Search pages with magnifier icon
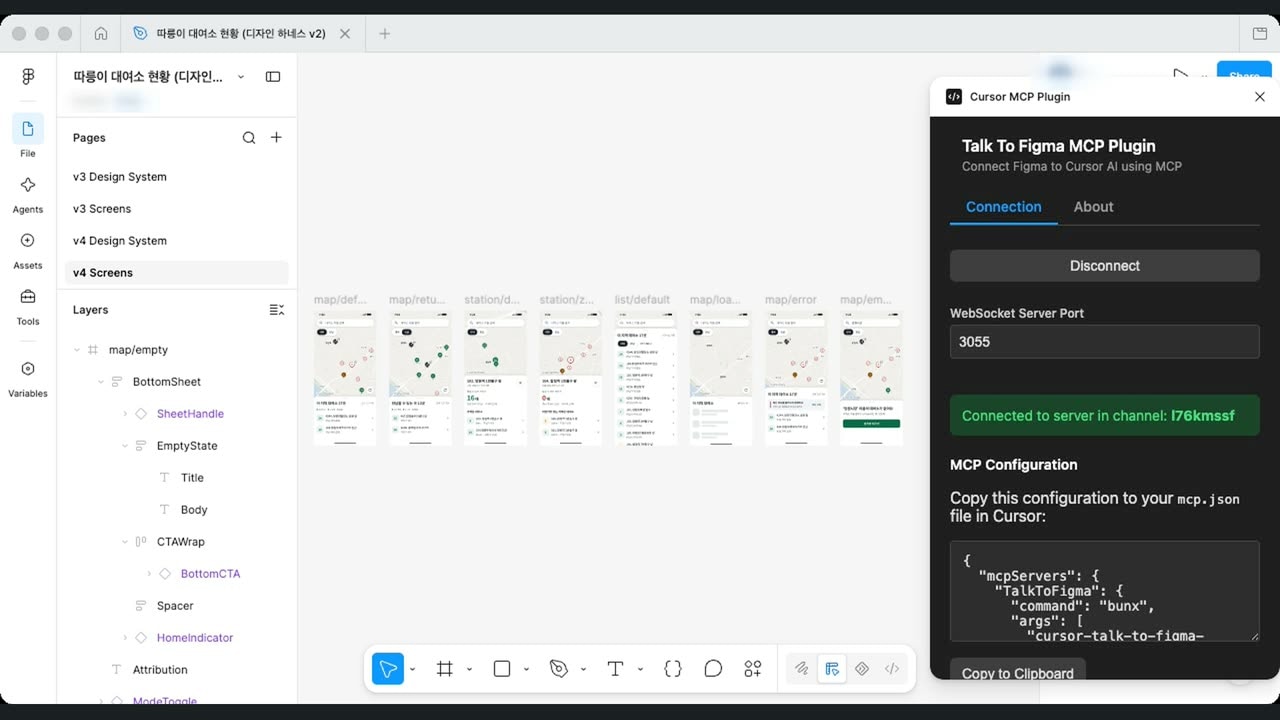This screenshot has width=1280, height=720. (x=249, y=138)
